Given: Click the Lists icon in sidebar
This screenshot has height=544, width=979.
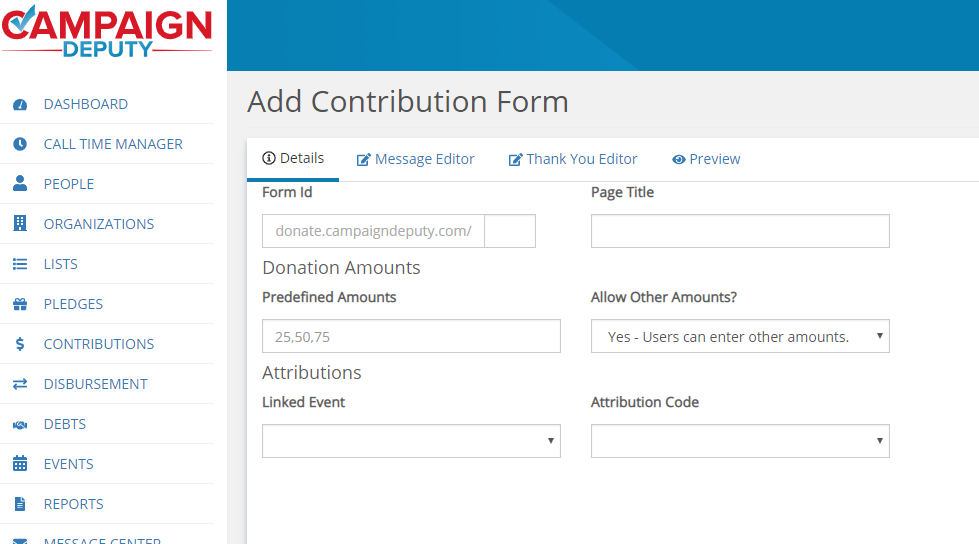Looking at the screenshot, I should pos(20,264).
